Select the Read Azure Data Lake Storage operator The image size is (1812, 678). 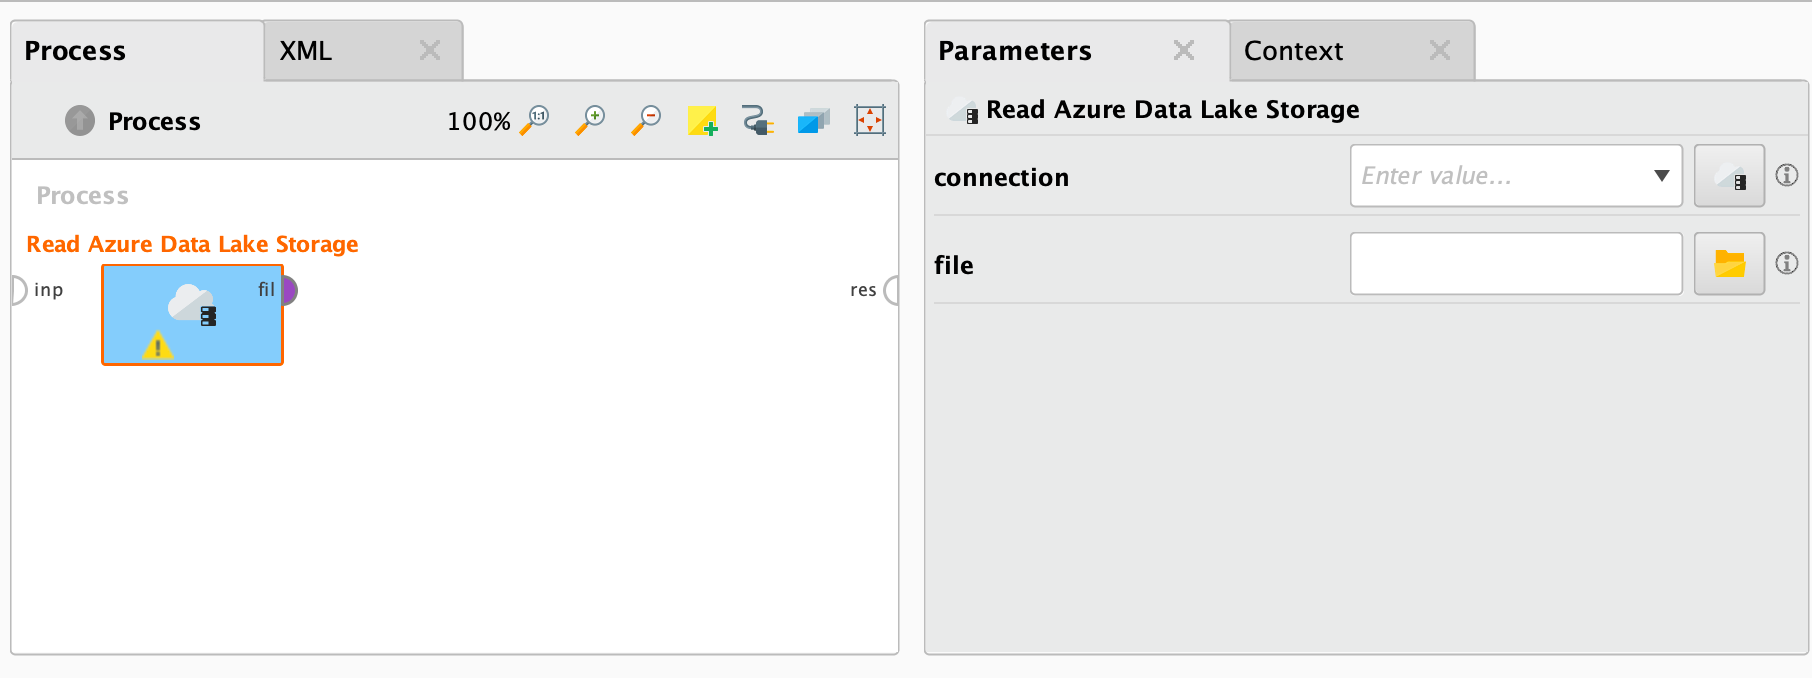click(x=192, y=315)
